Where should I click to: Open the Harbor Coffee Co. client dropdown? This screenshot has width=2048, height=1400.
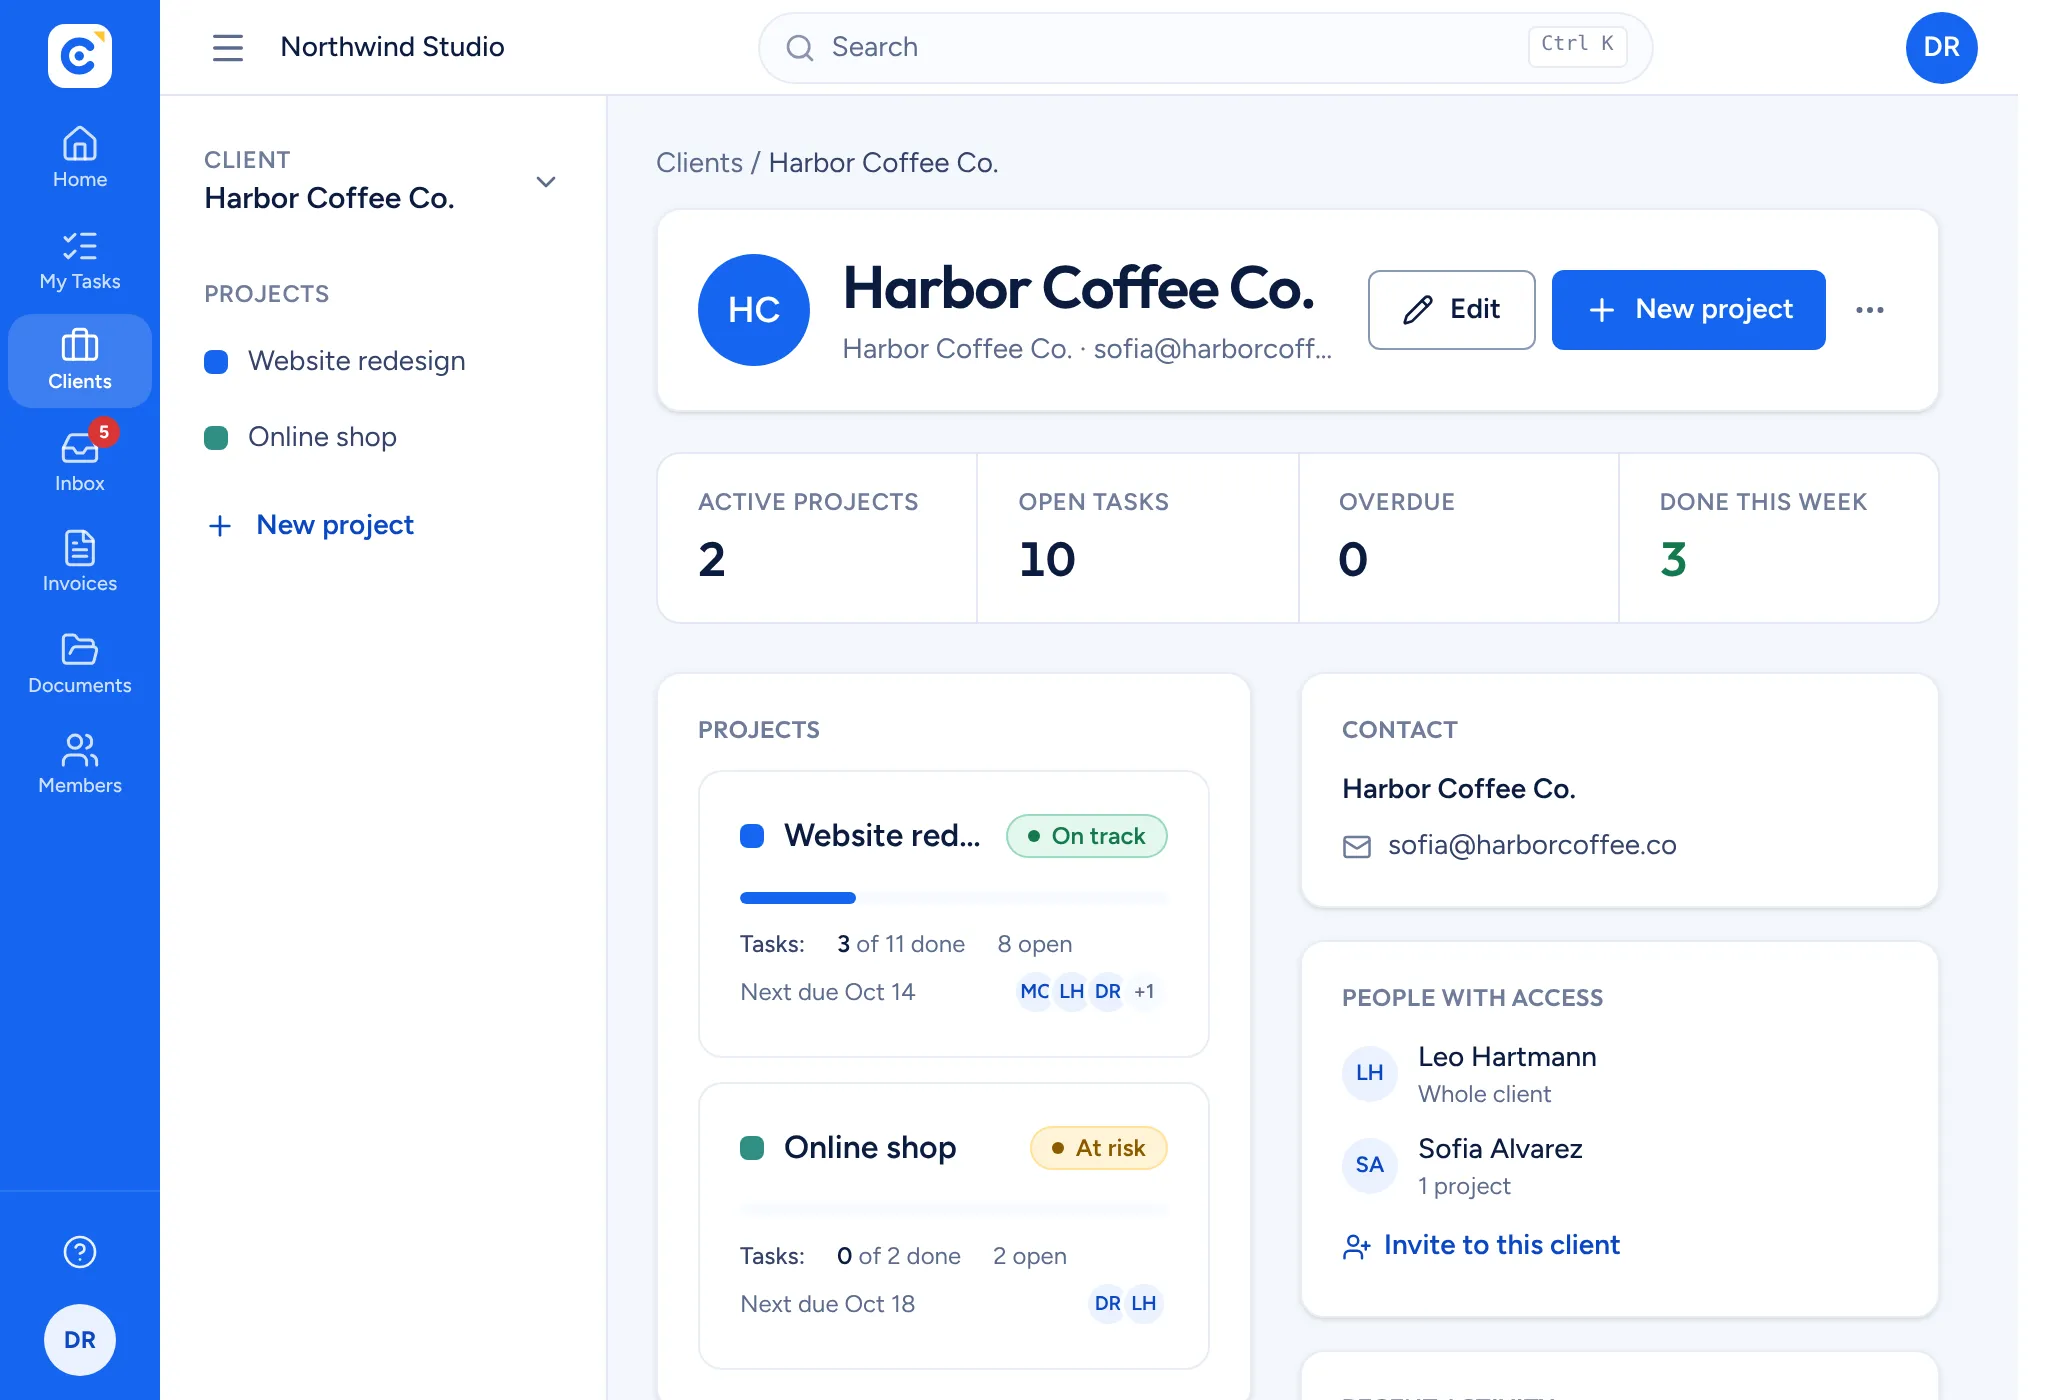(380, 181)
